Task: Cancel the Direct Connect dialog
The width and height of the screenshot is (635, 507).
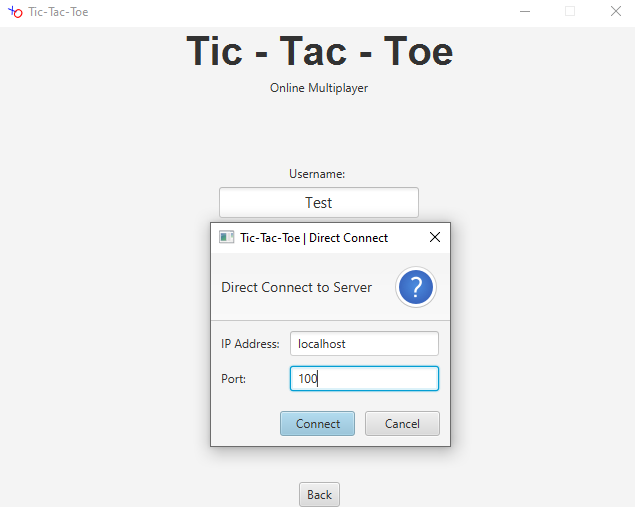Action: coord(402,424)
